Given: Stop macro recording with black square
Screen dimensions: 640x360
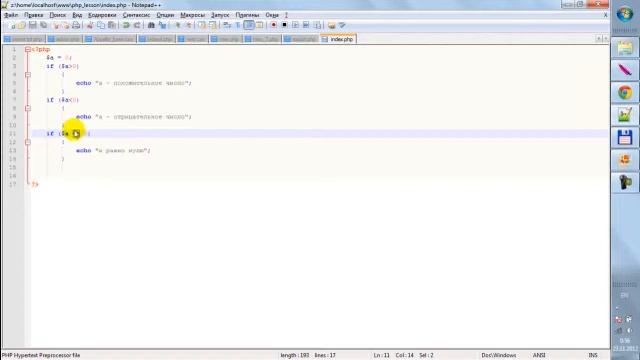Looking at the screenshot, I should (x=284, y=25).
